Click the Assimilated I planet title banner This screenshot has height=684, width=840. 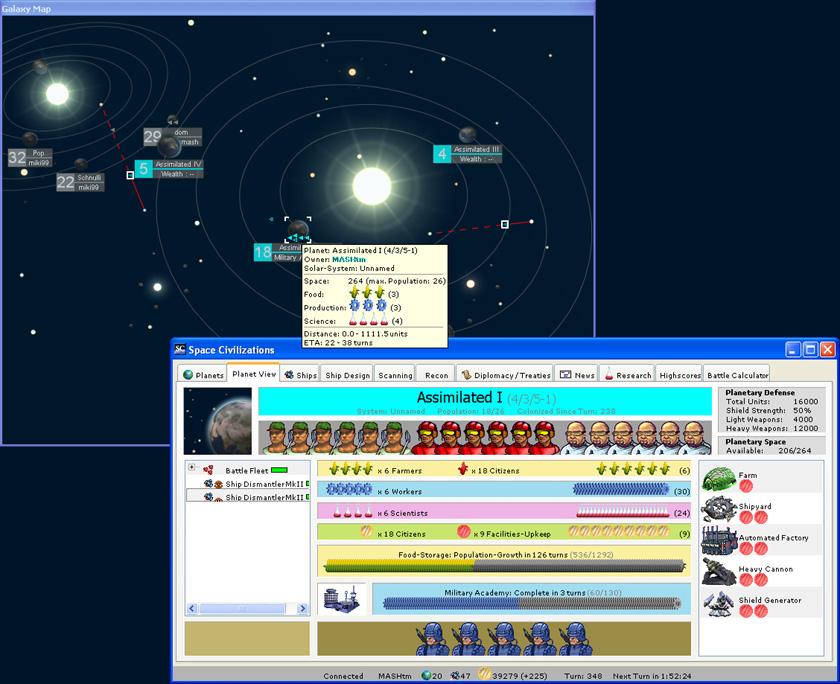[485, 402]
